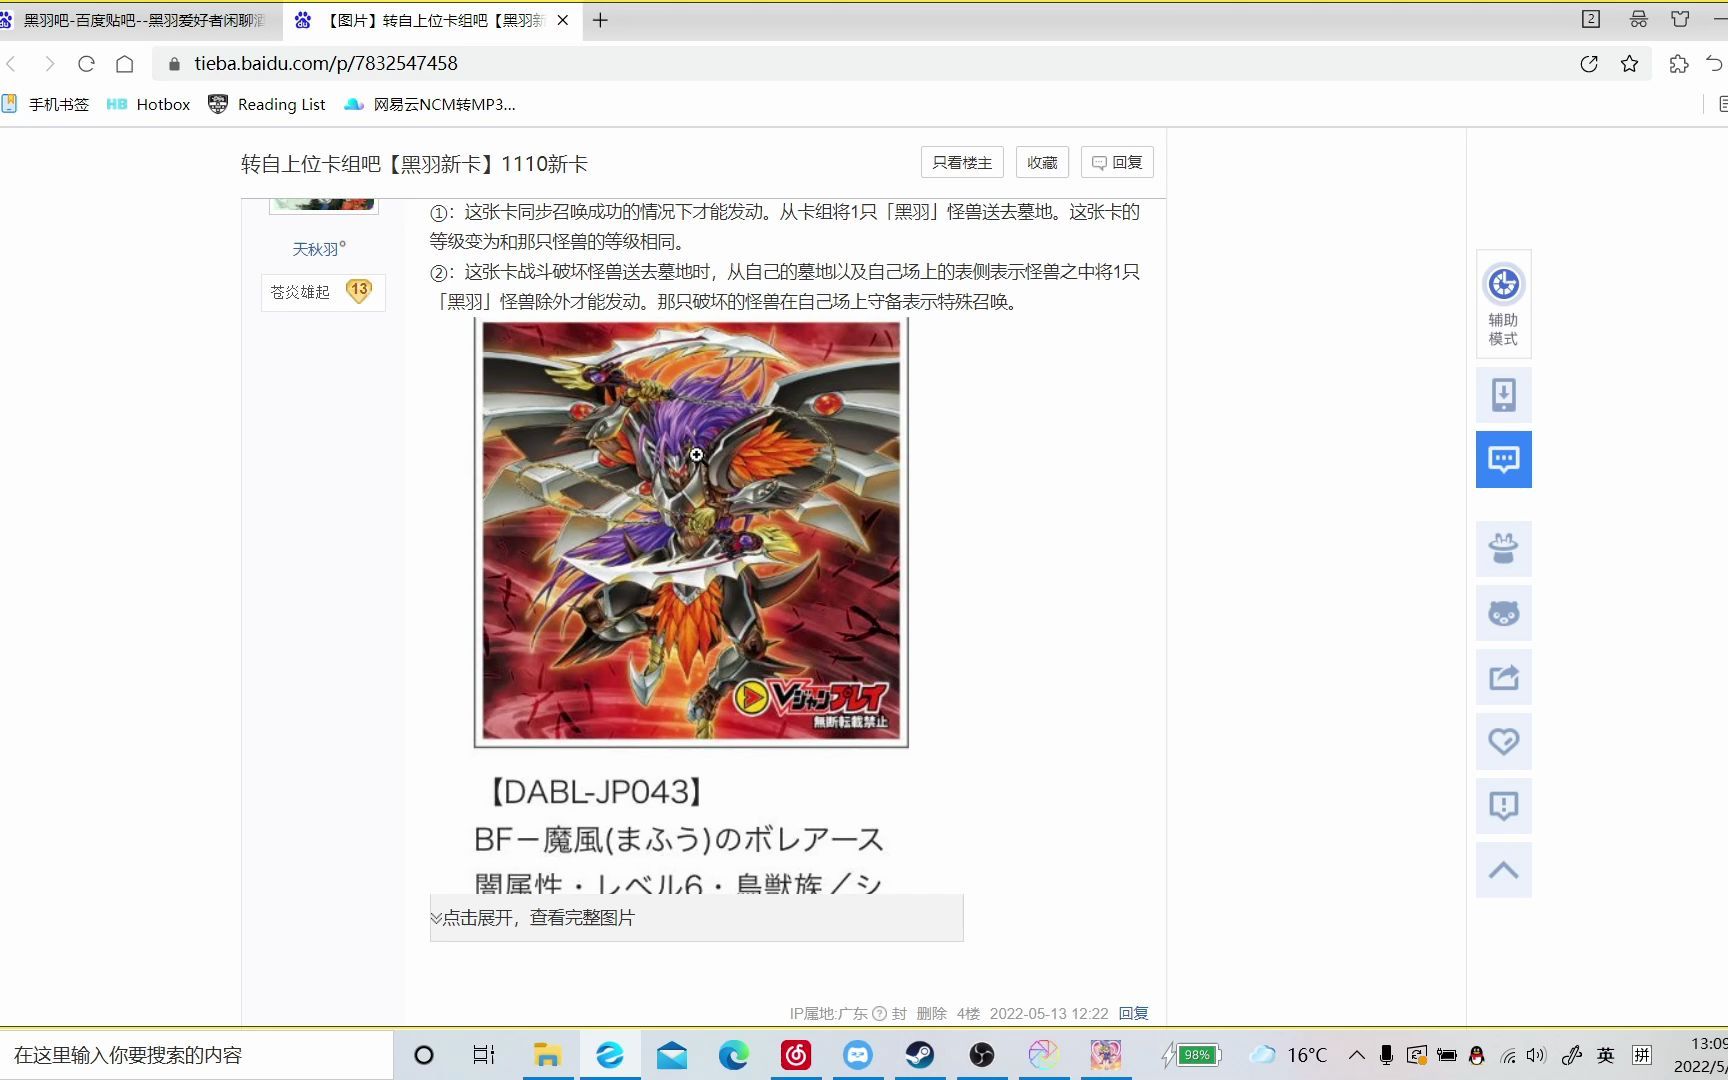Click the 回复 button in thread header
The height and width of the screenshot is (1080, 1728).
tap(1117, 163)
